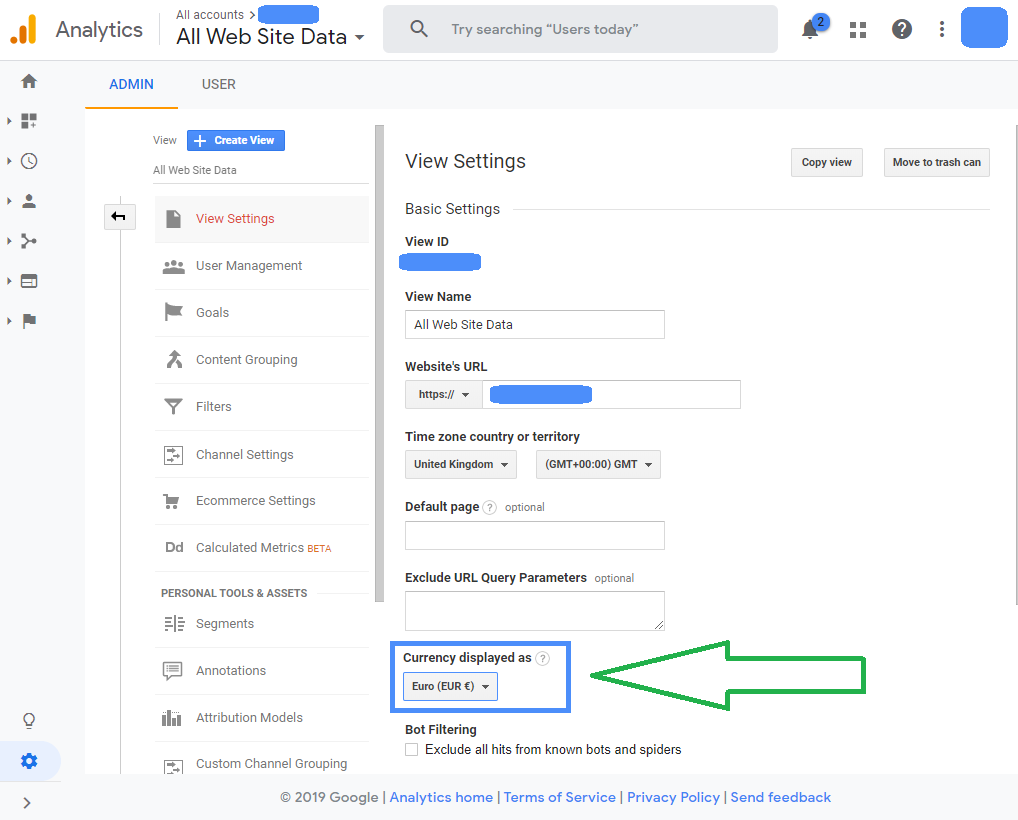Click the search magnifier icon
1018x820 pixels.
(x=419, y=29)
